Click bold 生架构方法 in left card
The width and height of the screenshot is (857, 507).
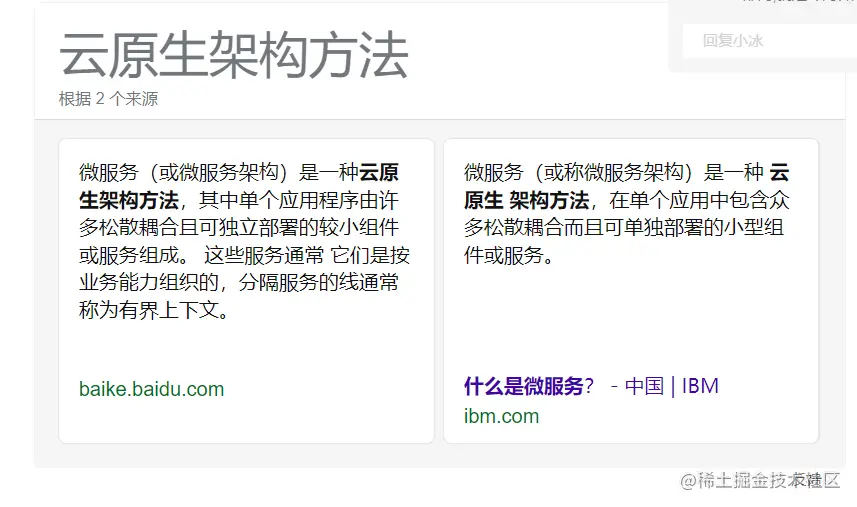(128, 200)
